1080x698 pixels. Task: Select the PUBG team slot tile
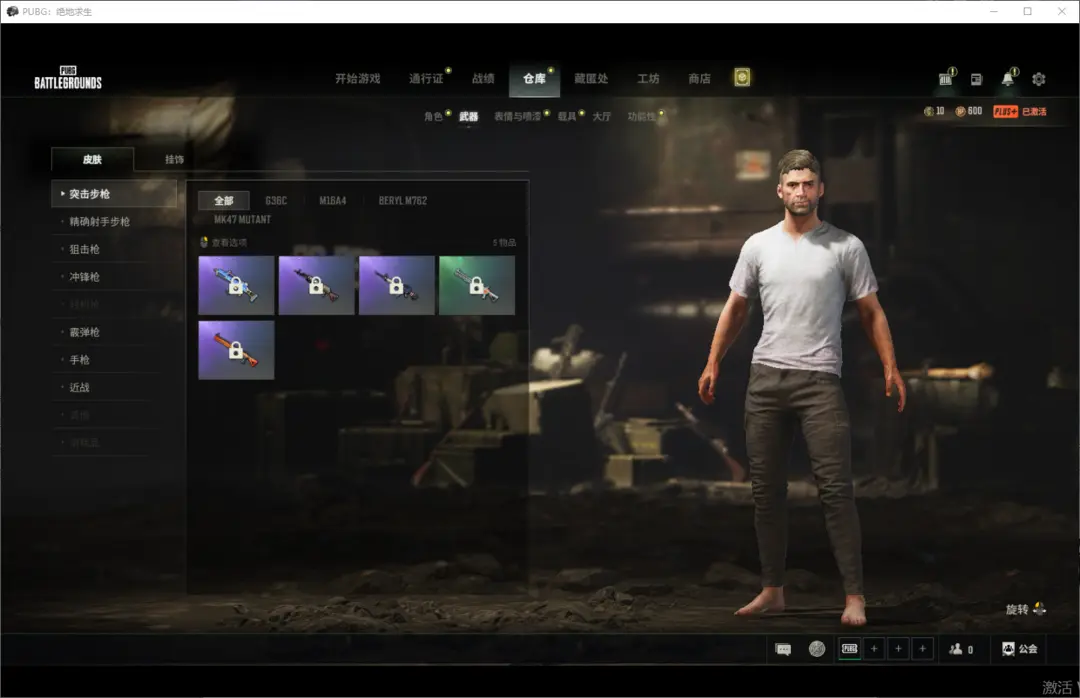click(x=850, y=648)
